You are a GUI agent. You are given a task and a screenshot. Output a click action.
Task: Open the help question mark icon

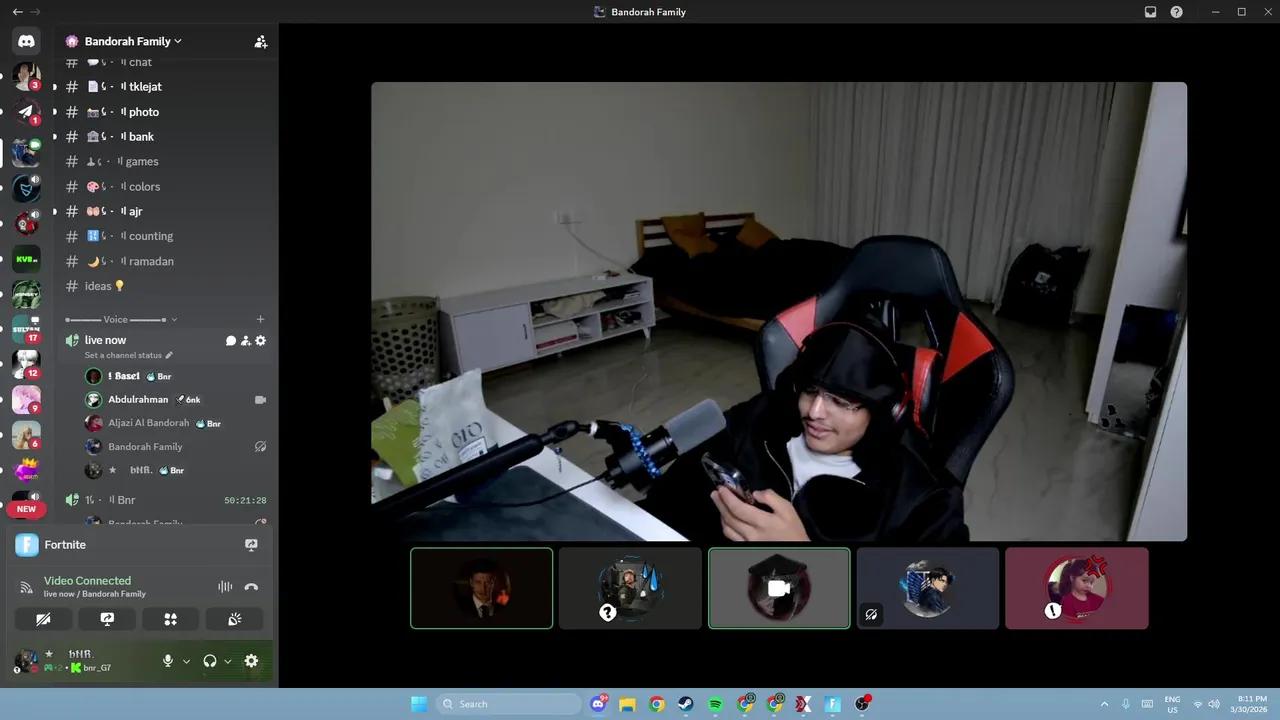[1176, 12]
